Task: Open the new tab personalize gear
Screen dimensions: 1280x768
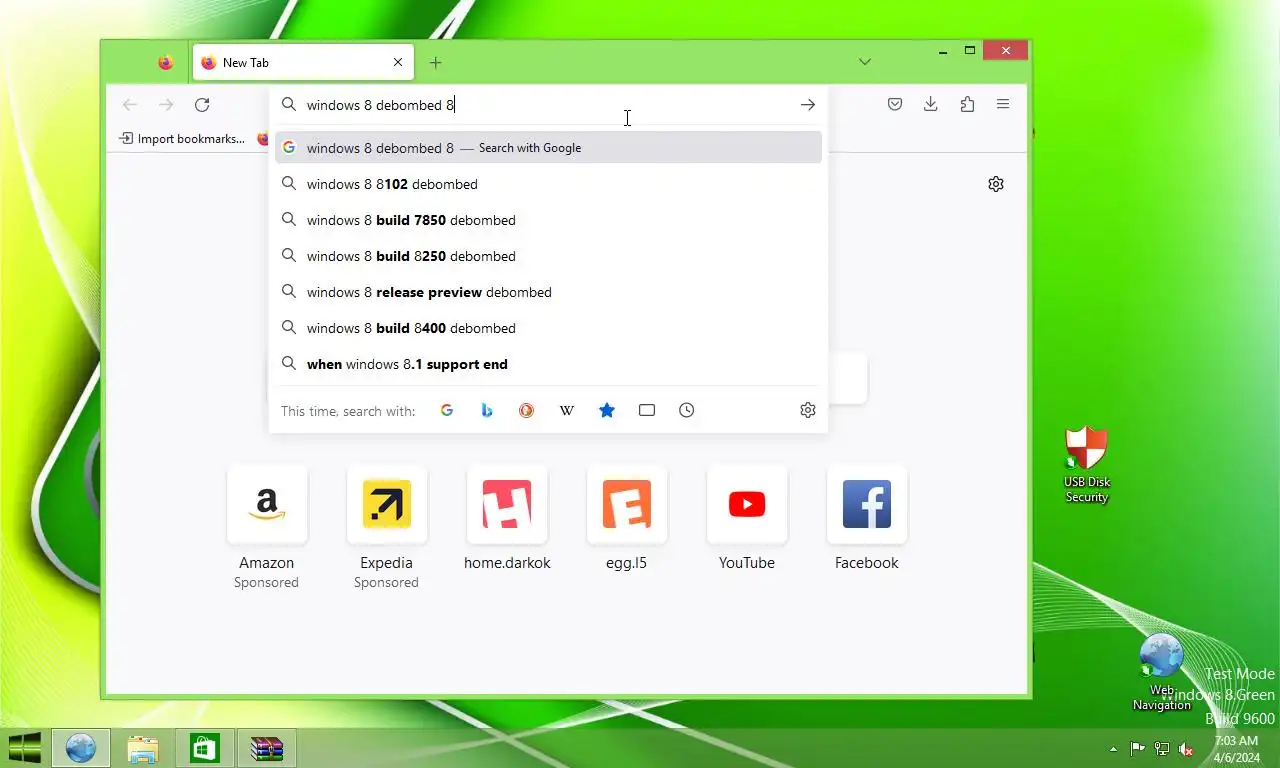Action: click(x=996, y=184)
